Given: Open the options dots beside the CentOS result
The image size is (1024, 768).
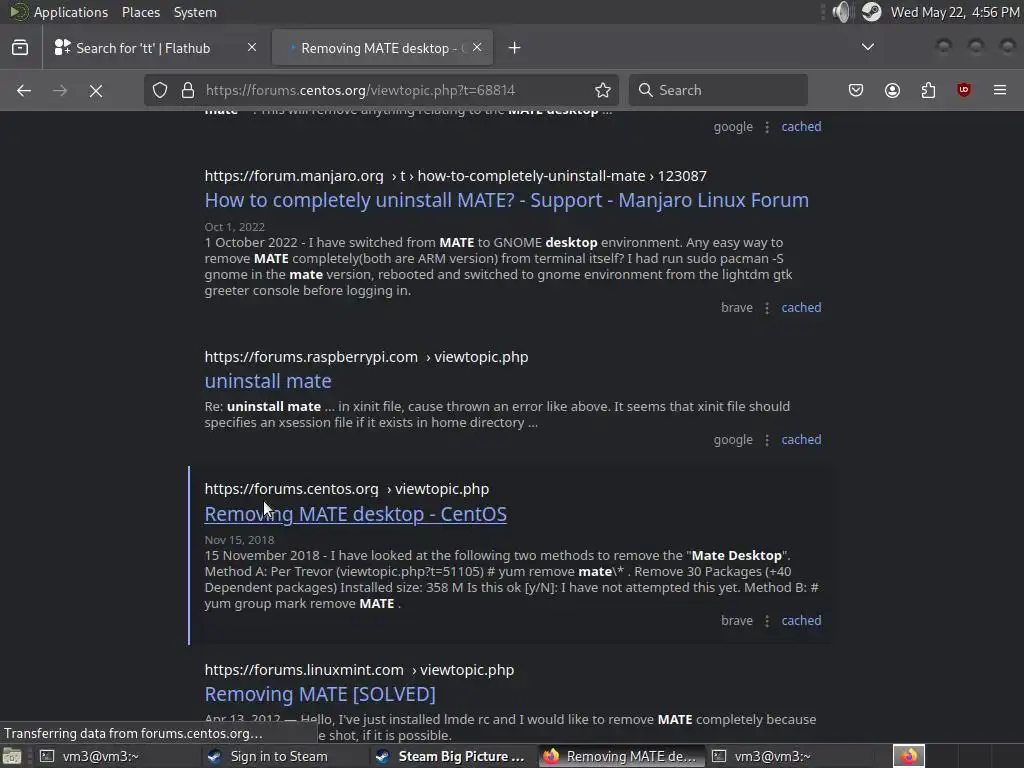Looking at the screenshot, I should pos(767,620).
